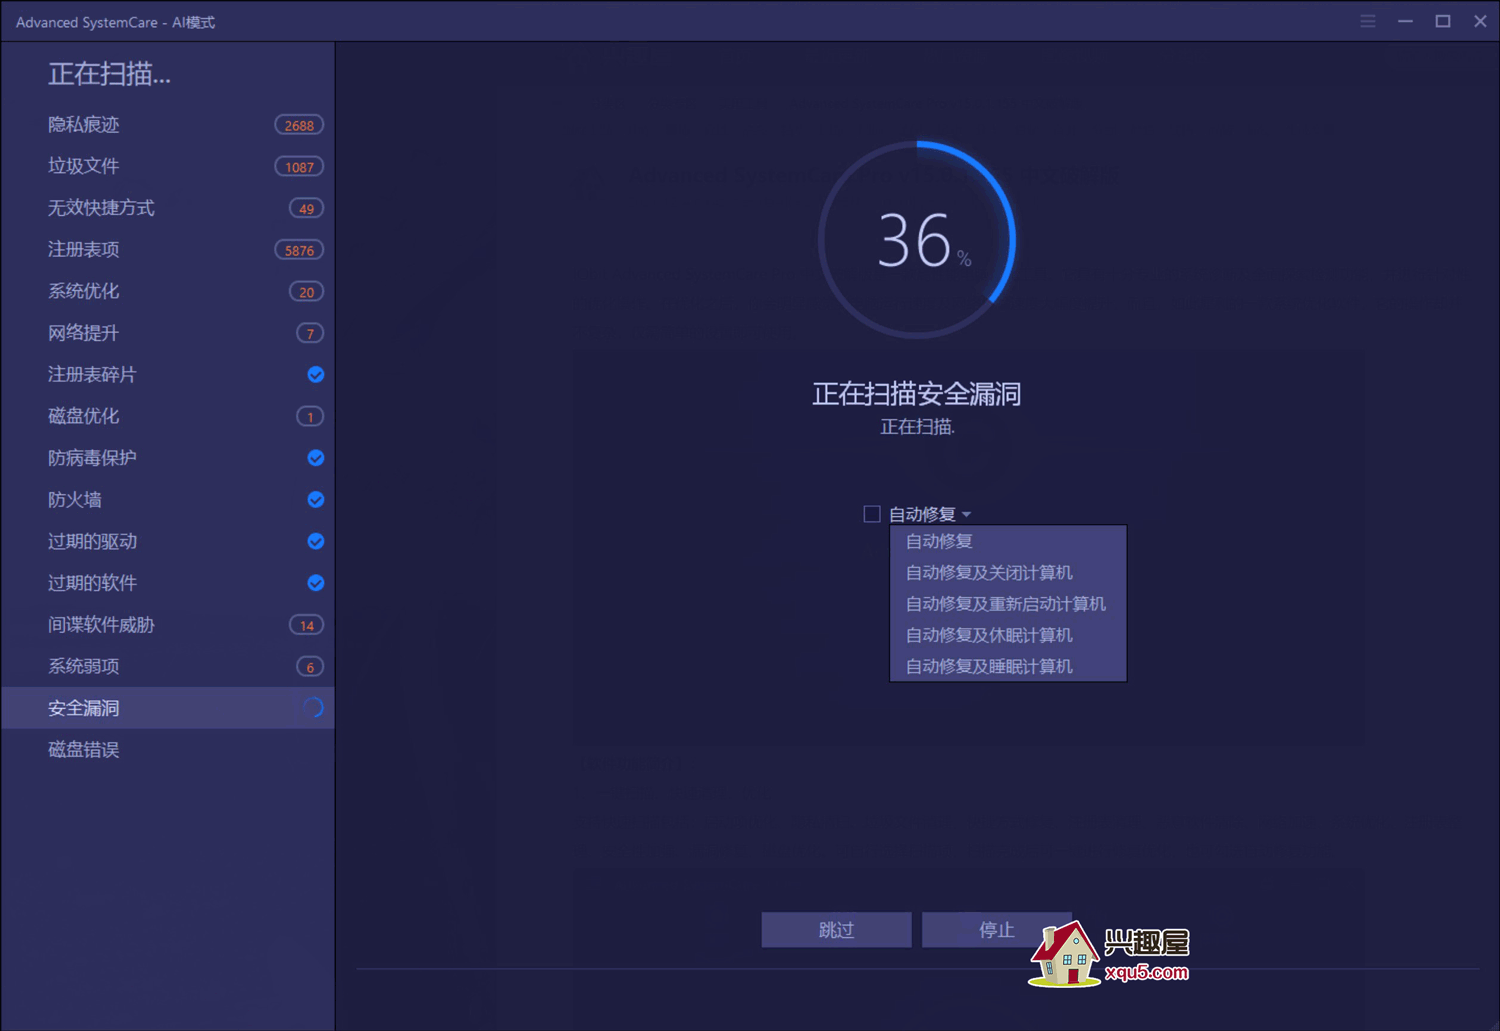Image resolution: width=1500 pixels, height=1031 pixels.
Task: Select 隐私痕迹 in the scan list
Action: pos(168,125)
